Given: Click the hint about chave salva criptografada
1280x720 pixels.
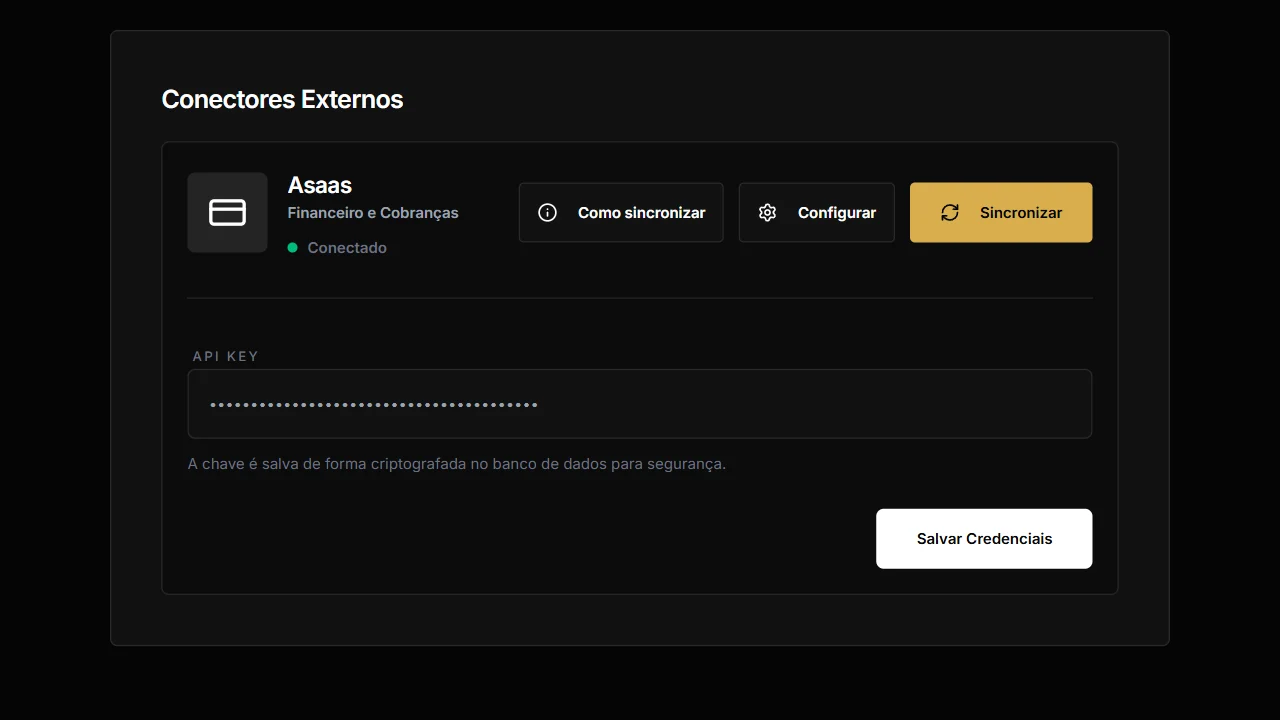Looking at the screenshot, I should (x=457, y=464).
